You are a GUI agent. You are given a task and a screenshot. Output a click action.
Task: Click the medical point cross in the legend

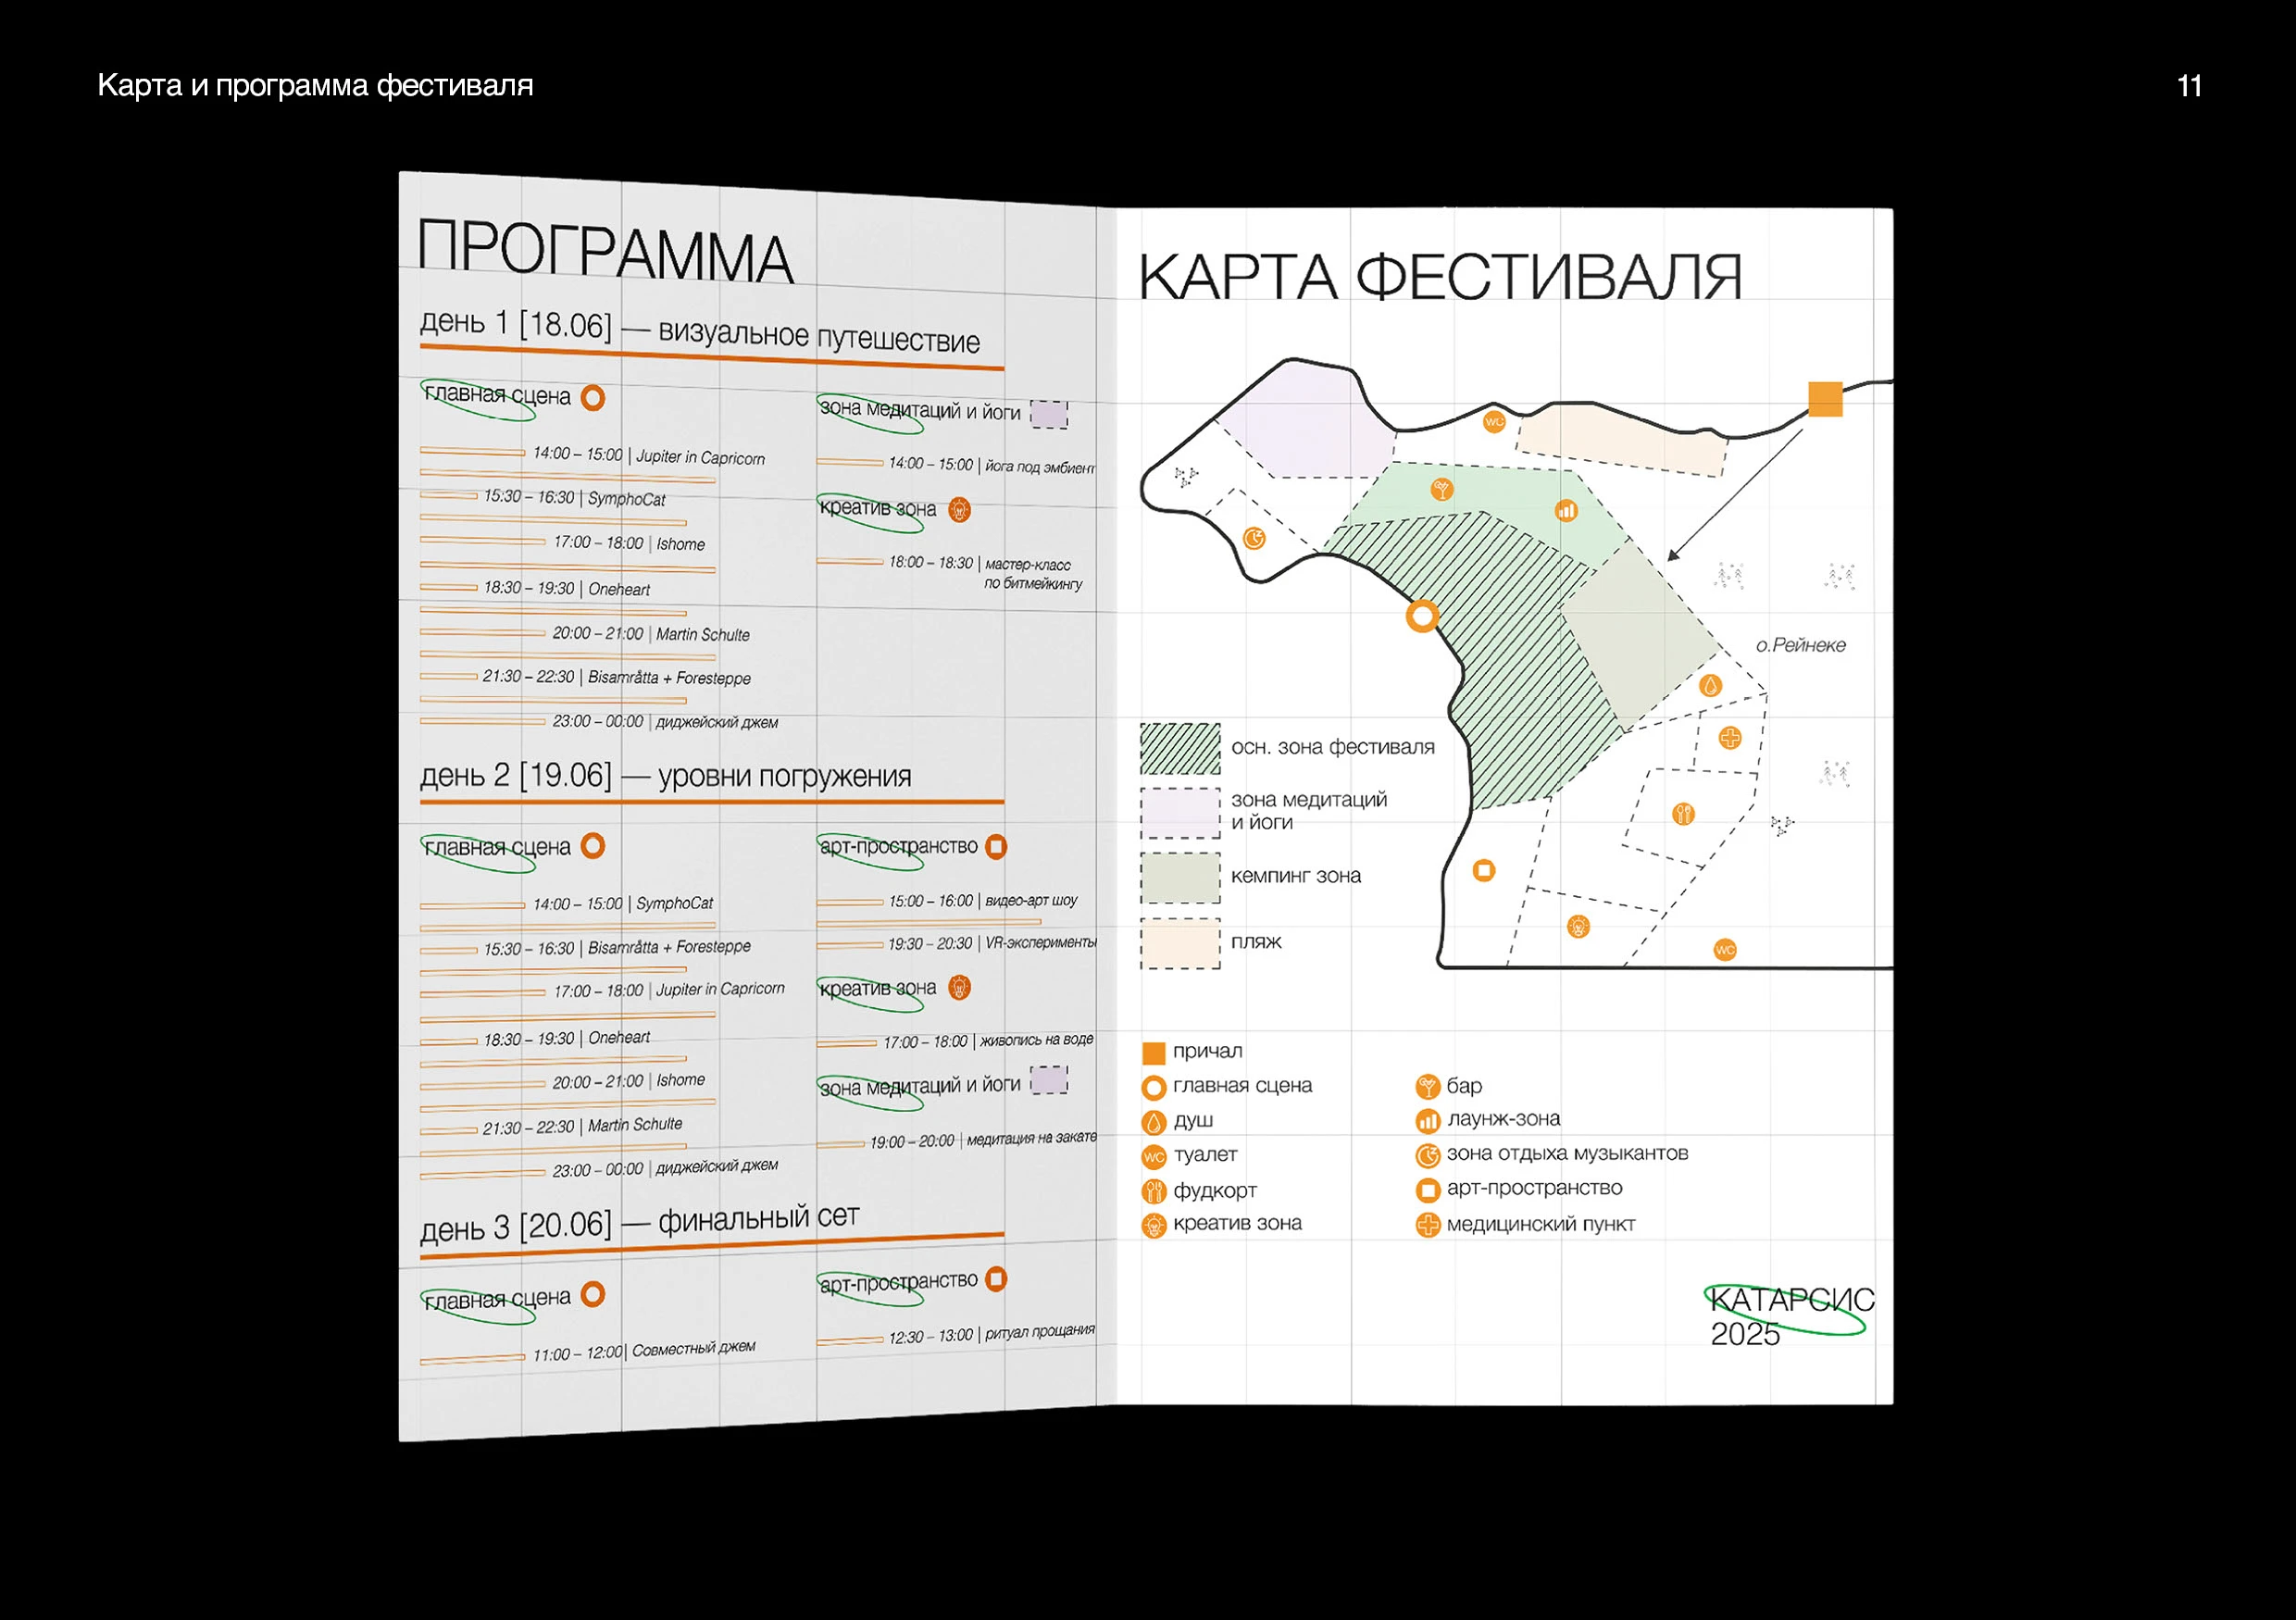1427,1225
